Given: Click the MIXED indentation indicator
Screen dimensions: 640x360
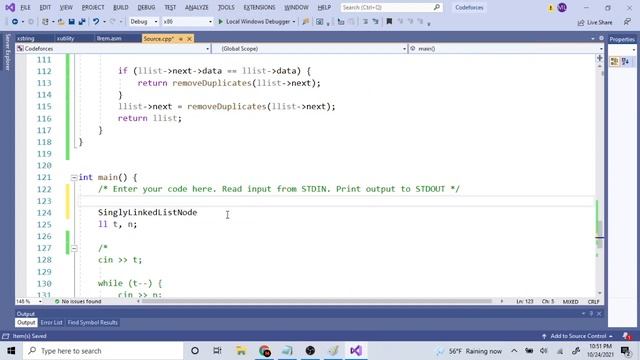Looking at the screenshot, I should (x=570, y=302).
